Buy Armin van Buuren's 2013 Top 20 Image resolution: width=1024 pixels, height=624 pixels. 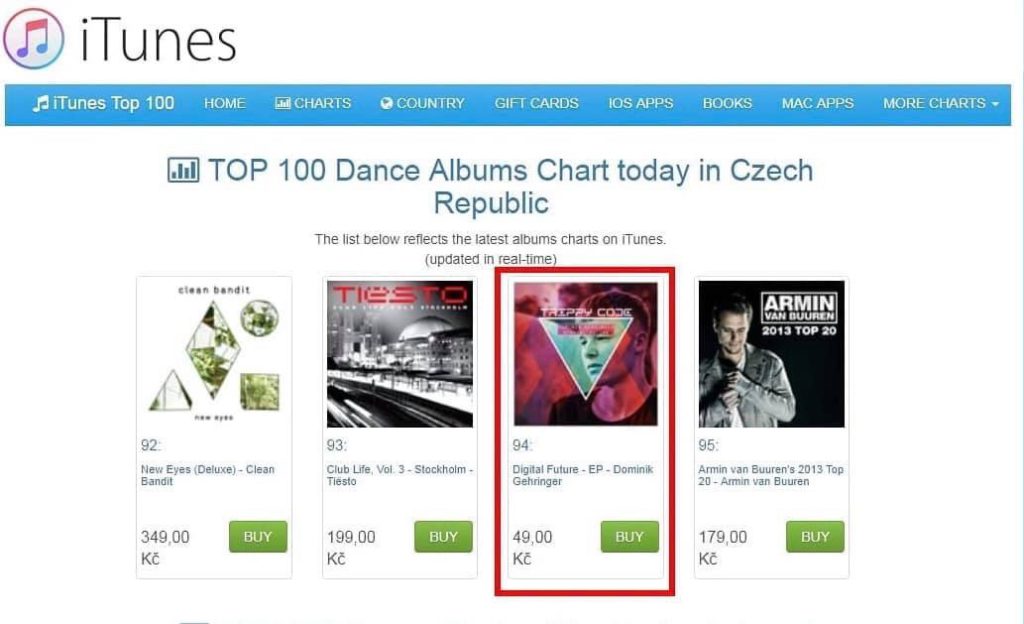(x=816, y=537)
